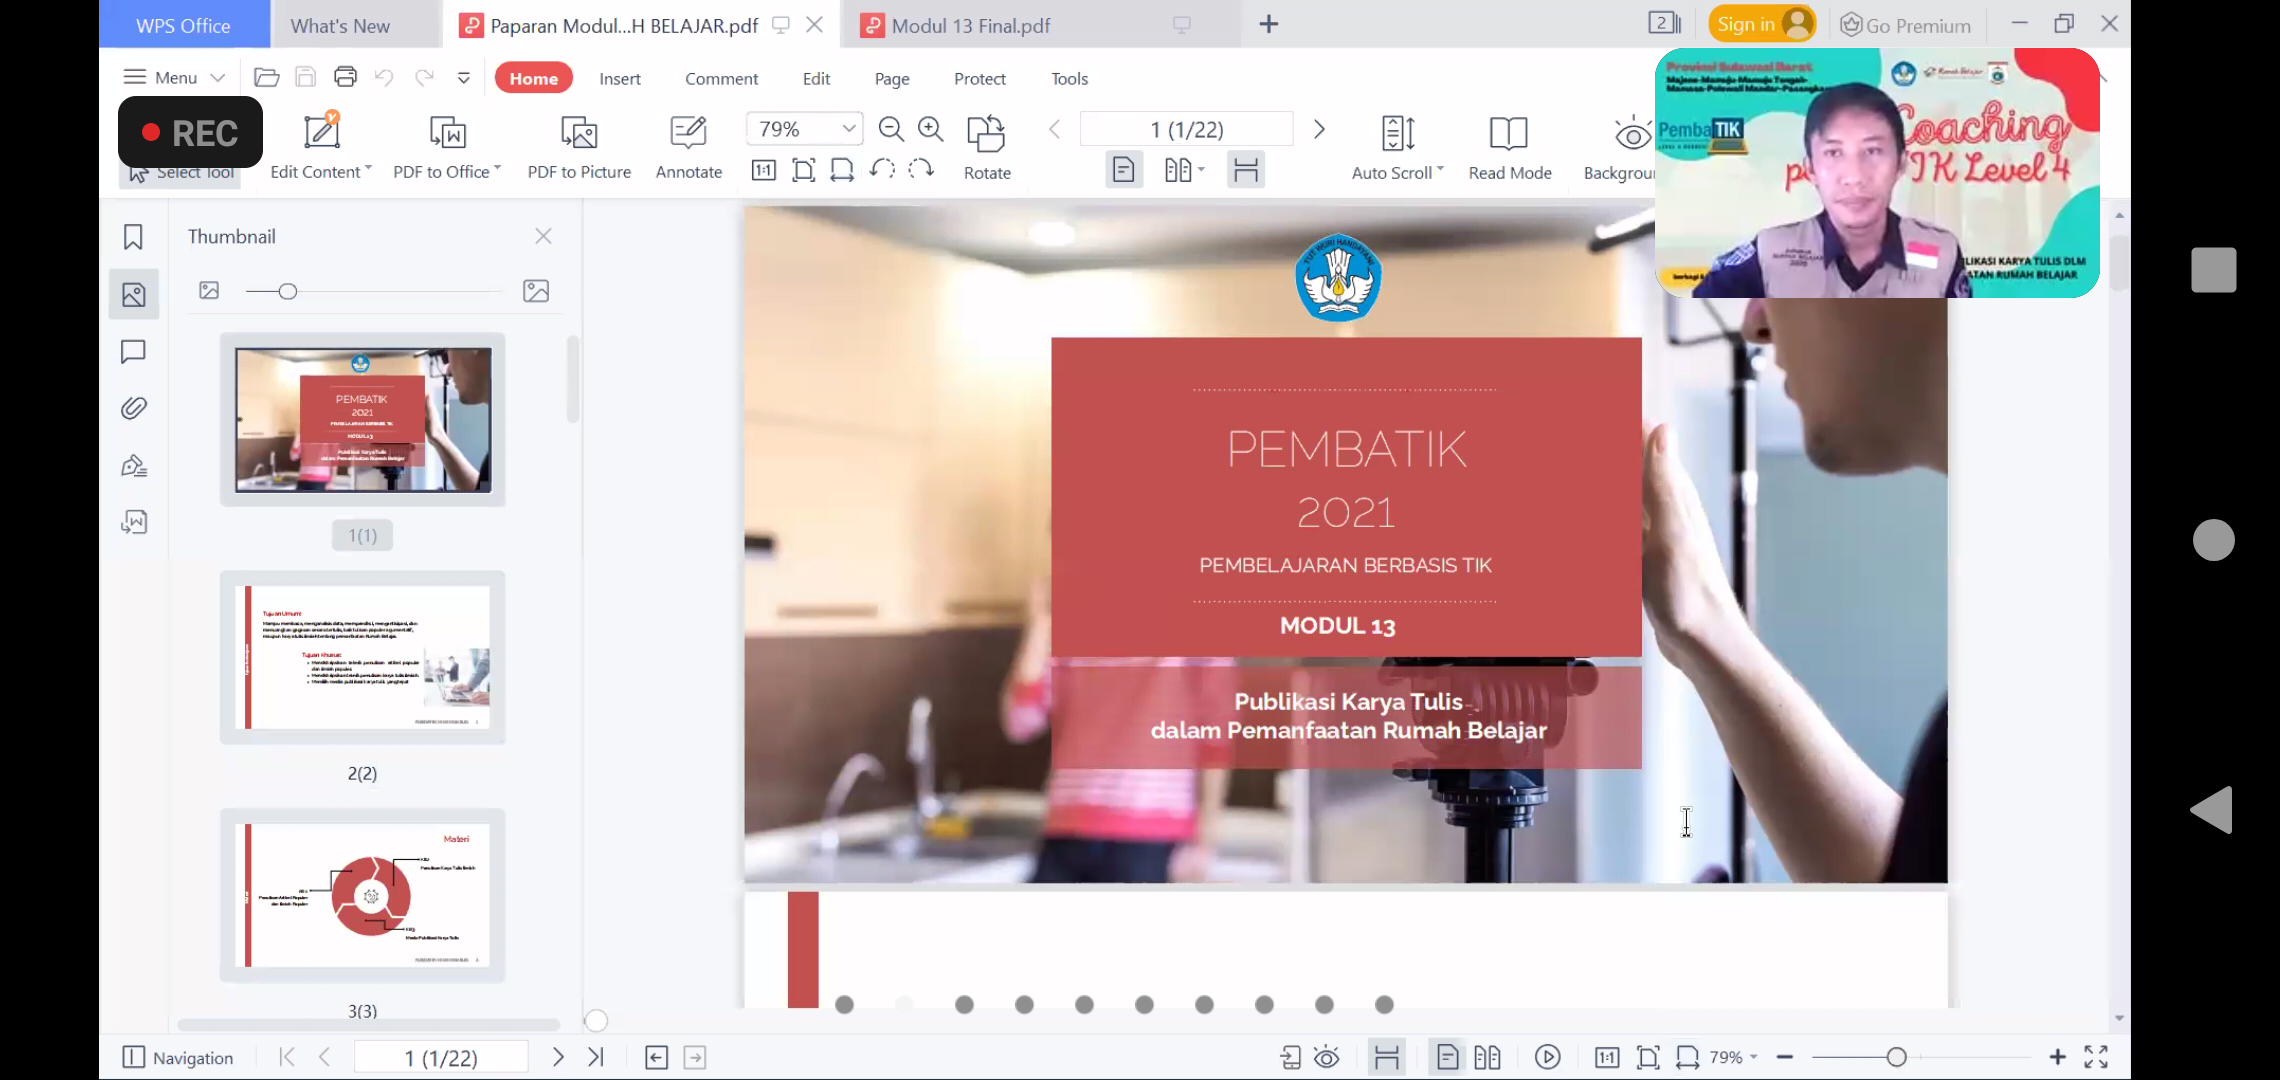The image size is (2280, 1080).
Task: Click Go Premium
Action: [1906, 25]
